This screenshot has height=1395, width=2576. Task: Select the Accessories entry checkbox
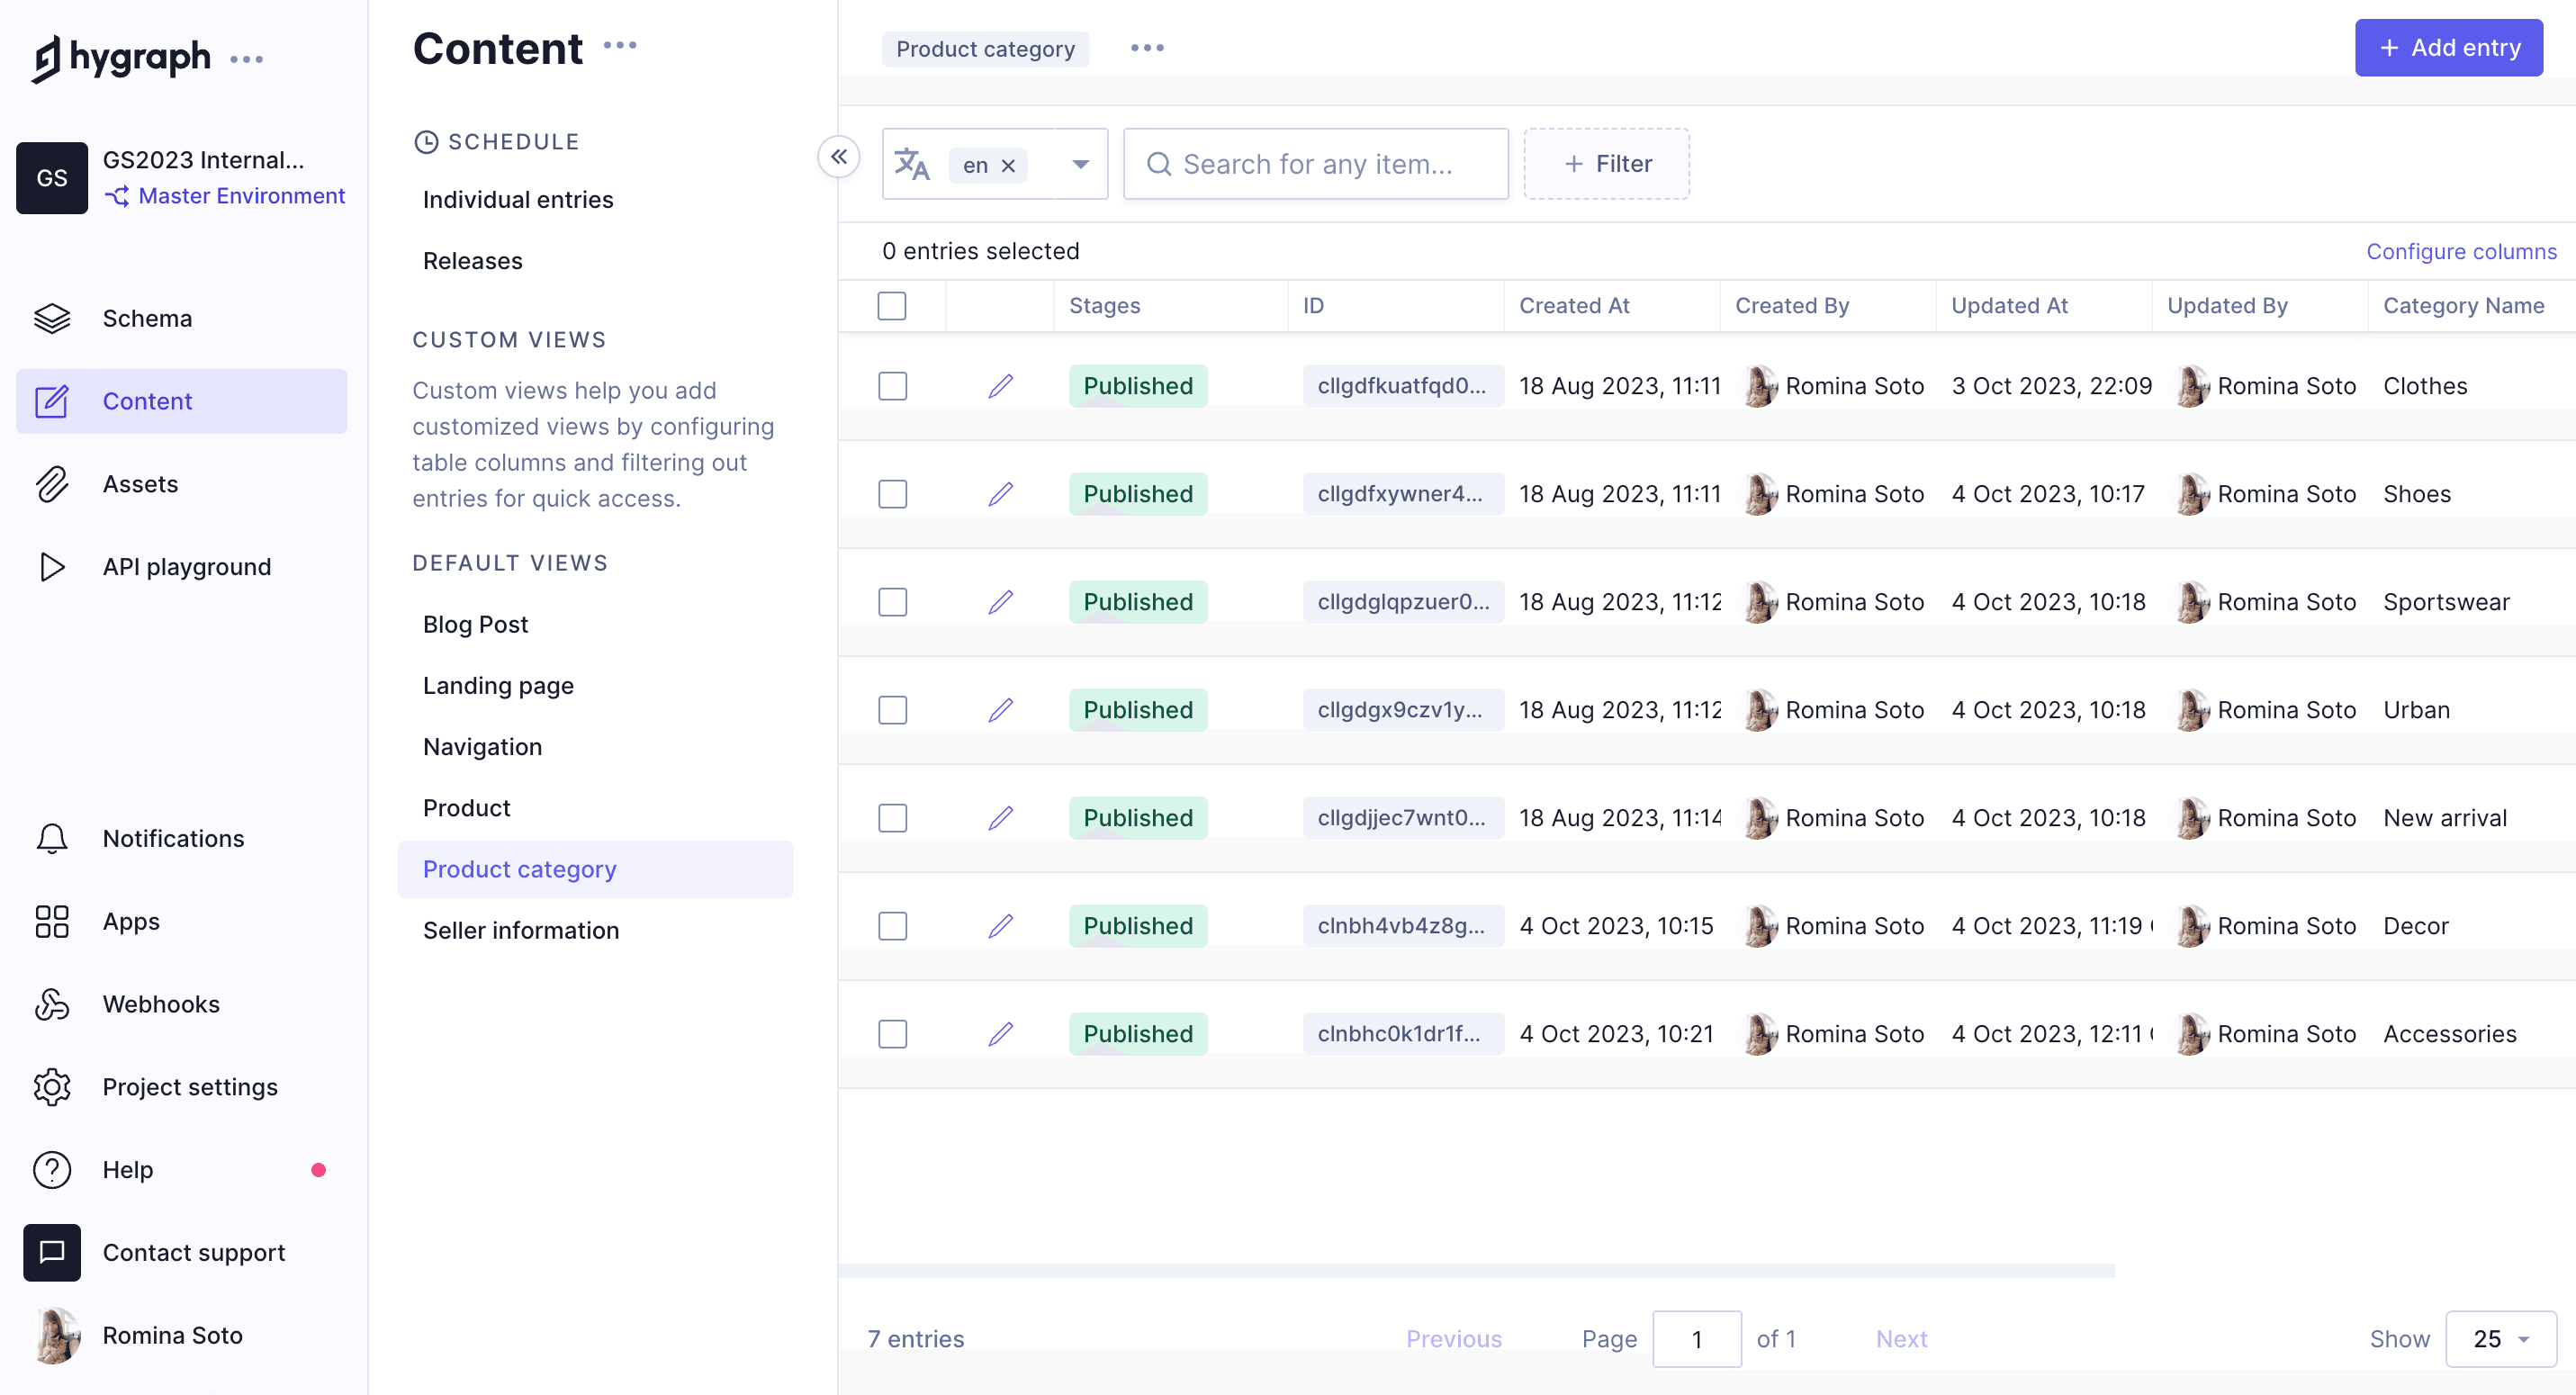pyautogui.click(x=892, y=1034)
